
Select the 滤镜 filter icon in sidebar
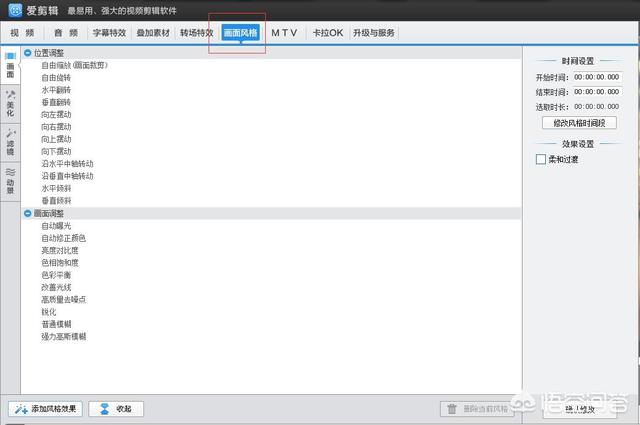10,132
